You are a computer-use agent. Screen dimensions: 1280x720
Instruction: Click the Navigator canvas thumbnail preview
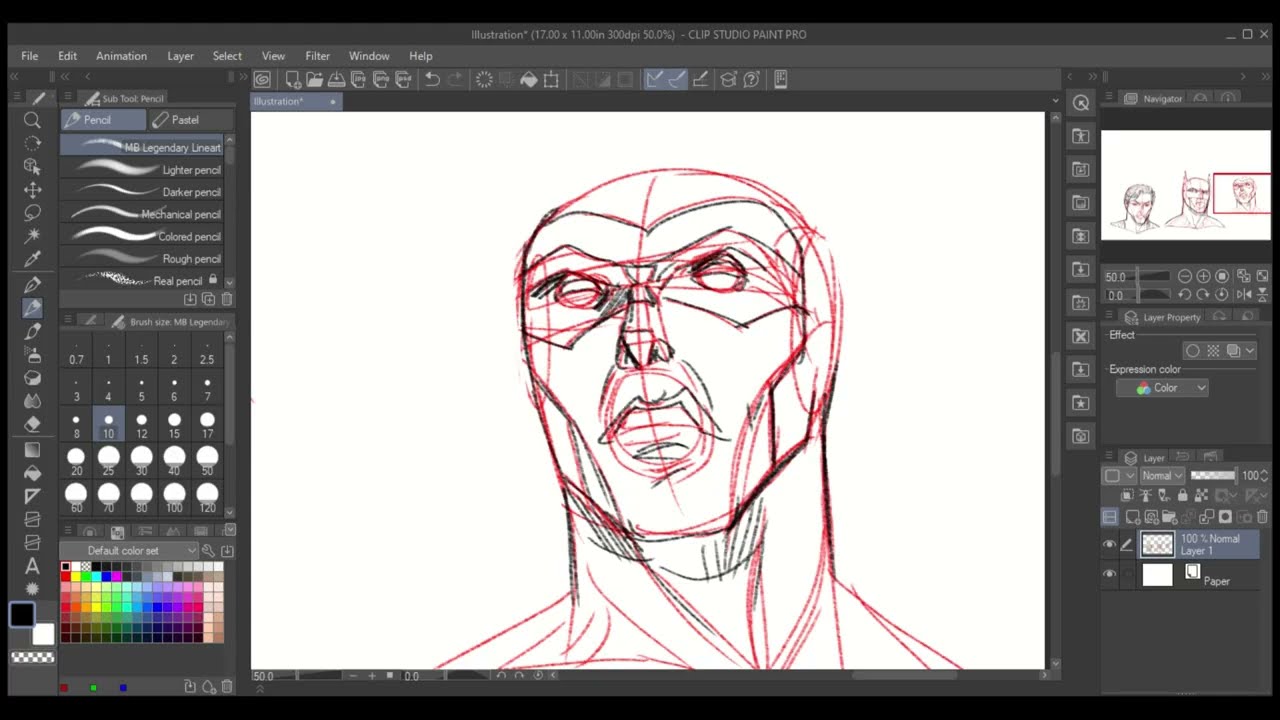tap(1186, 185)
